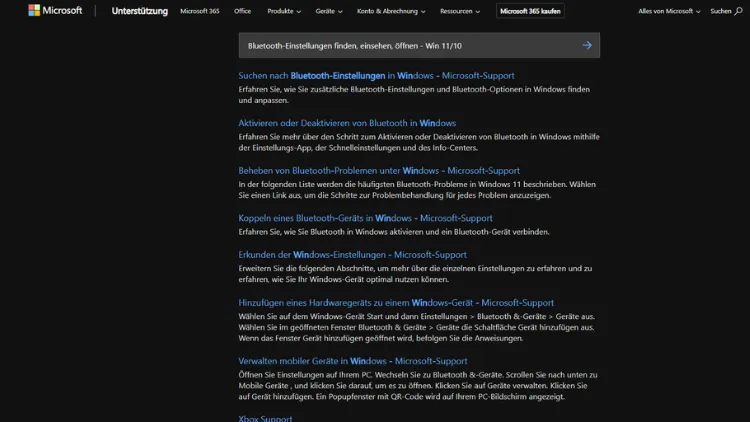
Task: Expand Alles von Microsoft dropdown
Action: 669,11
